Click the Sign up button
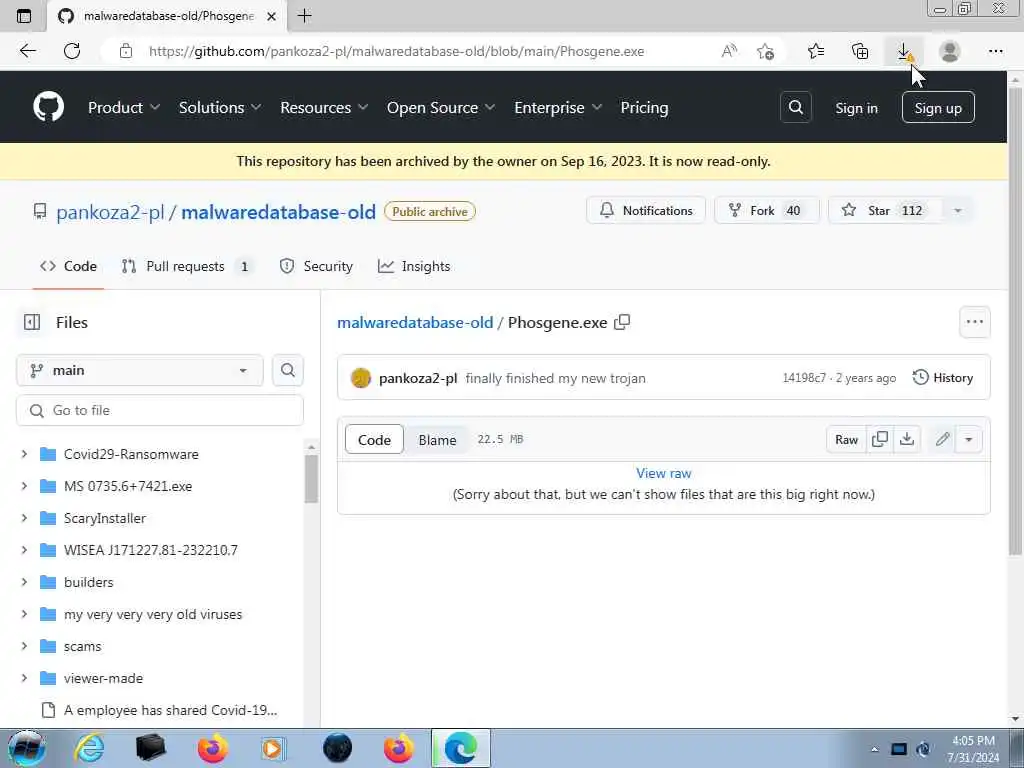Viewport: 1024px width, 768px height. [938, 108]
